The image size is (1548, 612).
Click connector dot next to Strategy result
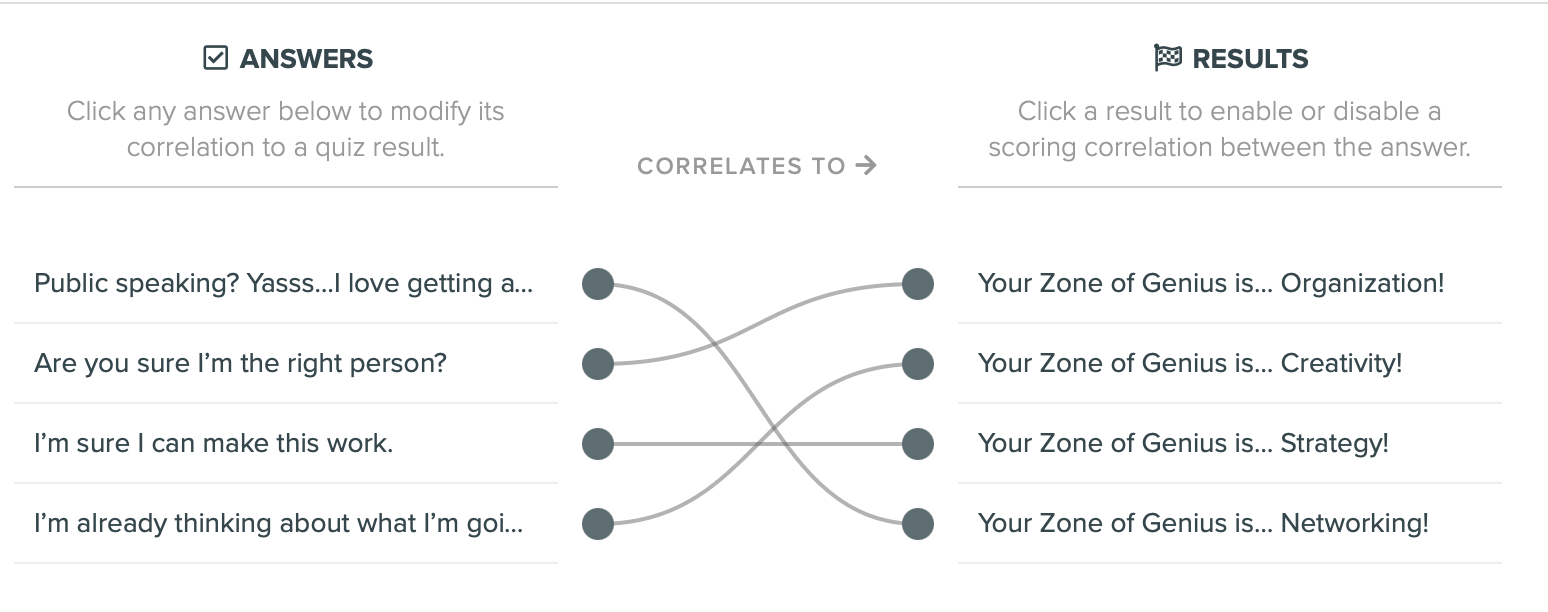pyautogui.click(x=918, y=444)
